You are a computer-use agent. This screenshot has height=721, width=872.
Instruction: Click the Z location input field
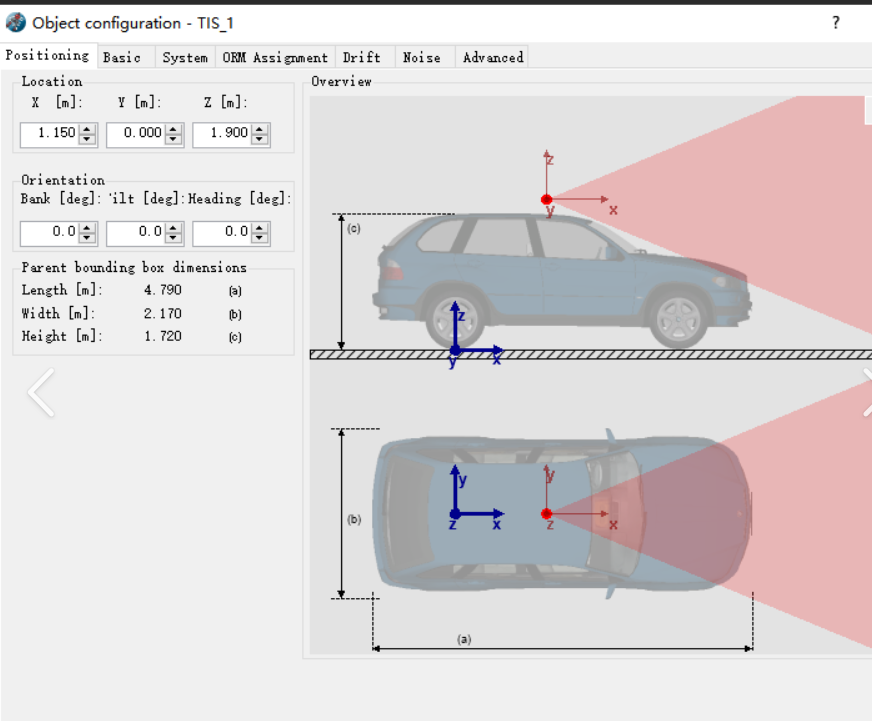(x=221, y=134)
